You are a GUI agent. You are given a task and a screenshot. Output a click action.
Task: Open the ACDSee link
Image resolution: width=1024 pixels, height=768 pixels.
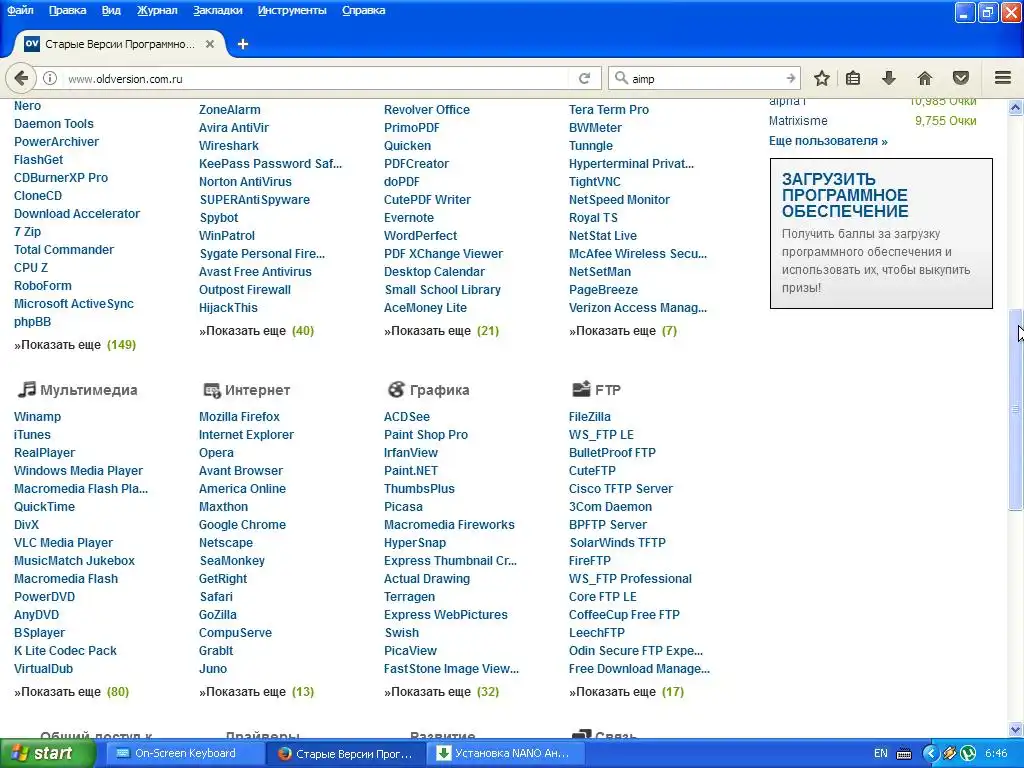[x=407, y=417]
